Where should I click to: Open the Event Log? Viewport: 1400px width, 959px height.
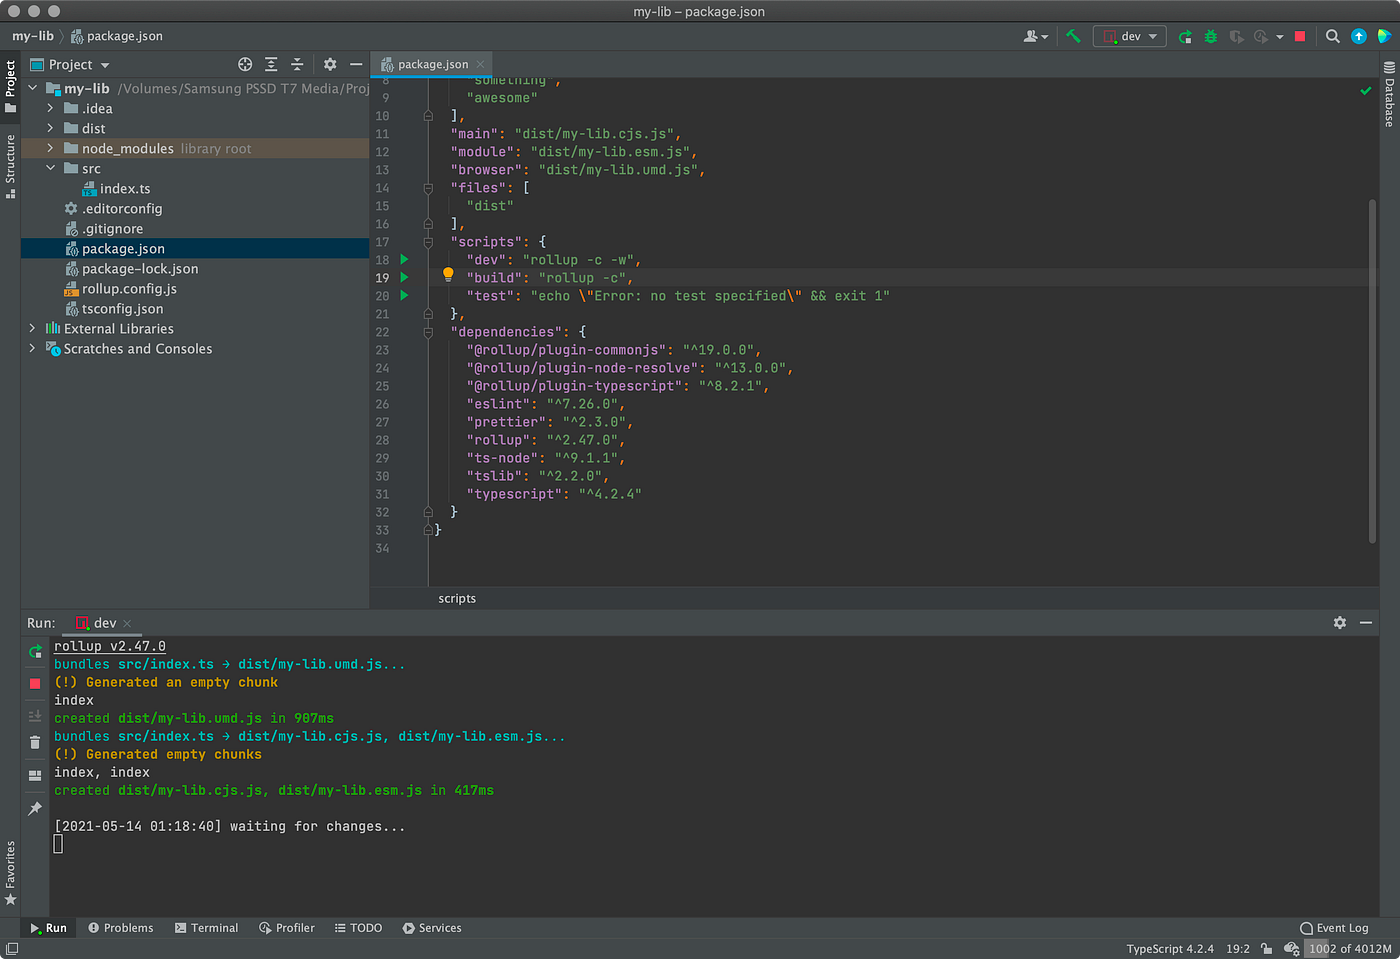(x=1334, y=928)
